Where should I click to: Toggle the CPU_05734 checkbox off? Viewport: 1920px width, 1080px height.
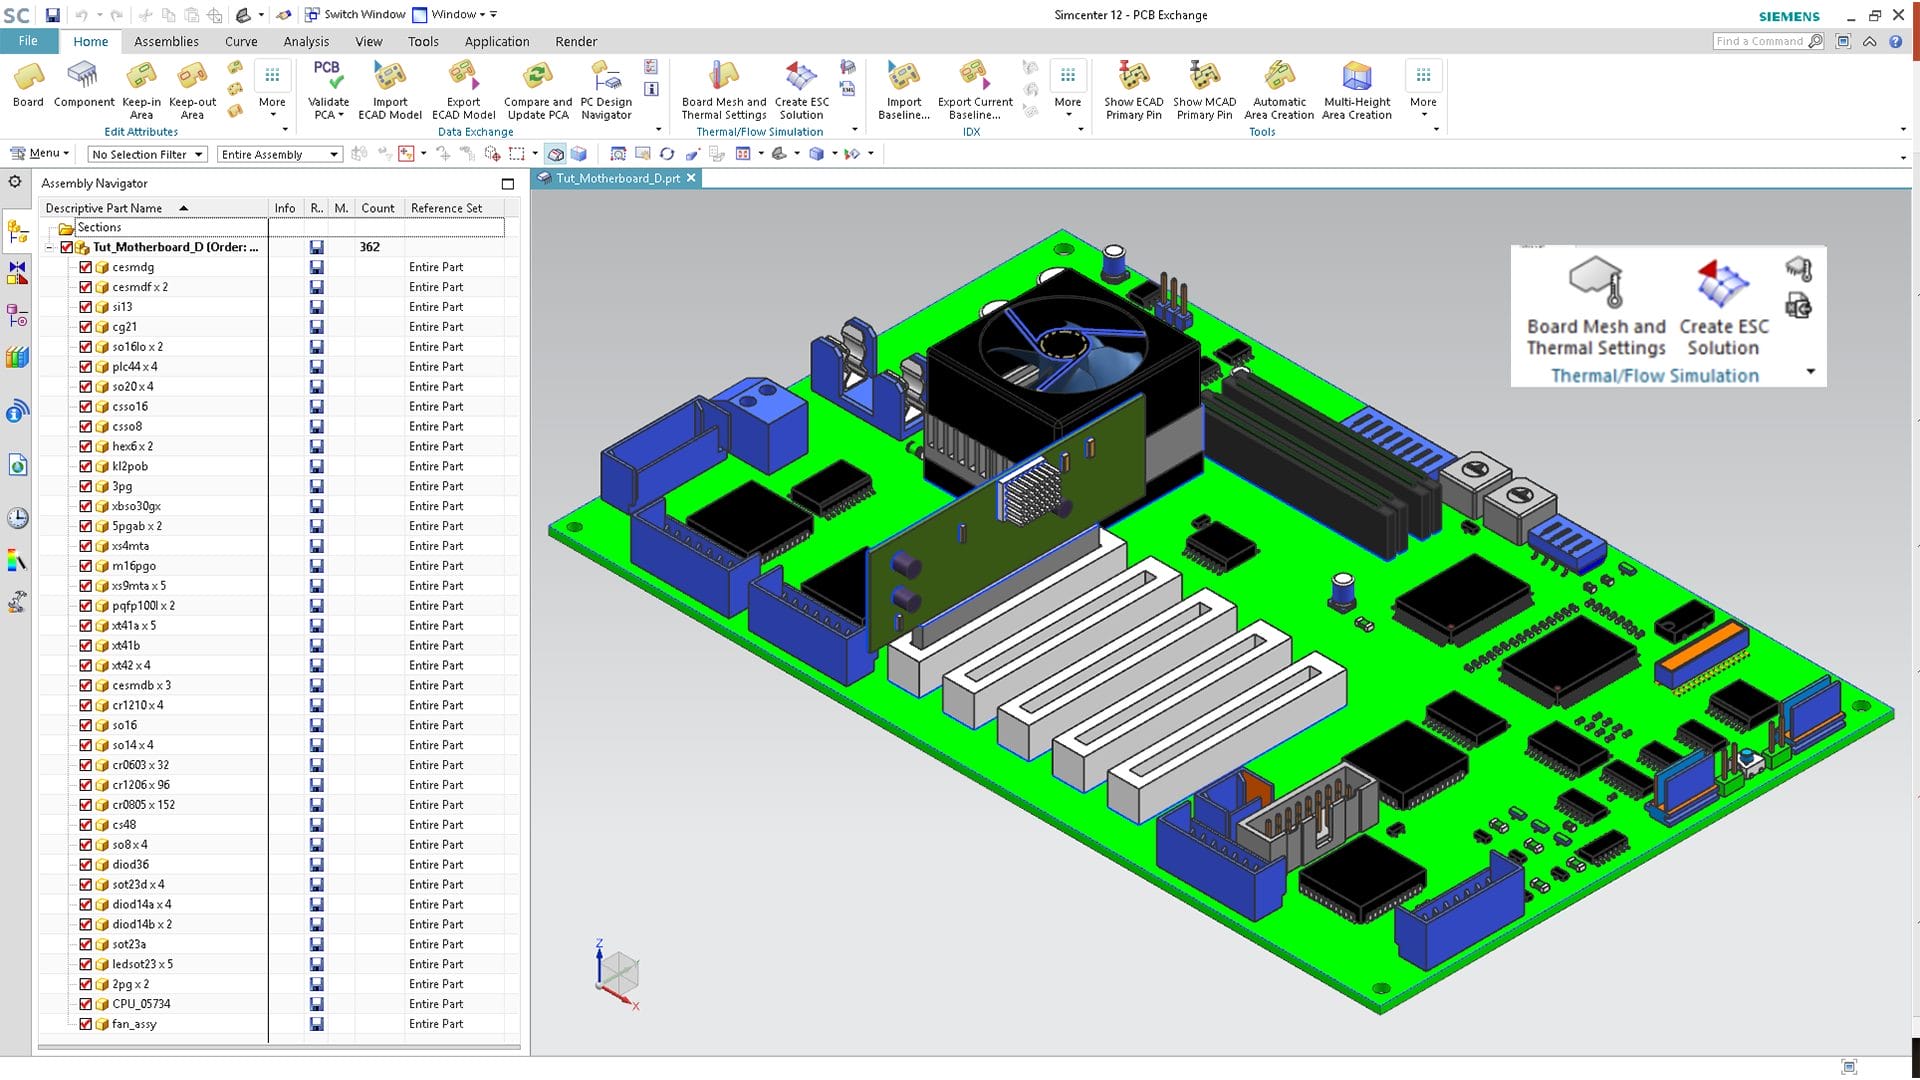86,1004
